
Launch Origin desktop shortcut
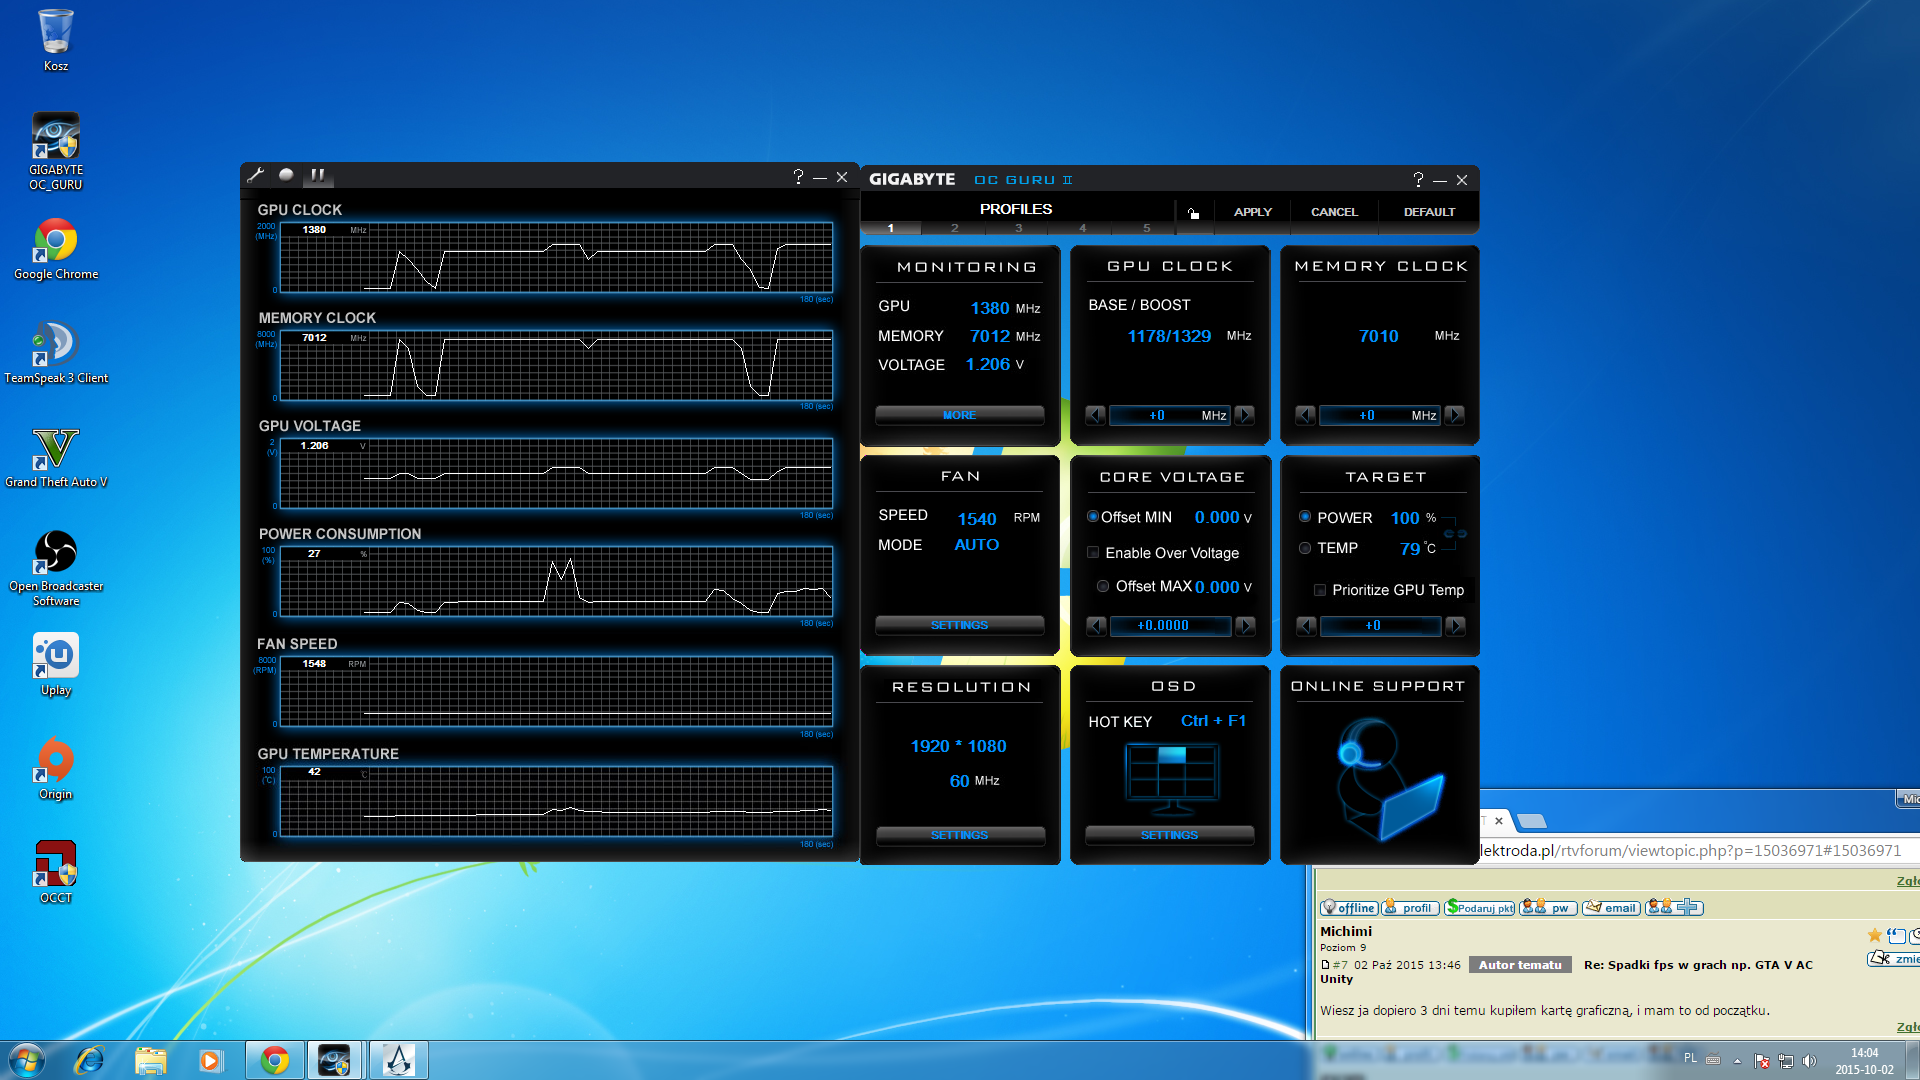56,769
